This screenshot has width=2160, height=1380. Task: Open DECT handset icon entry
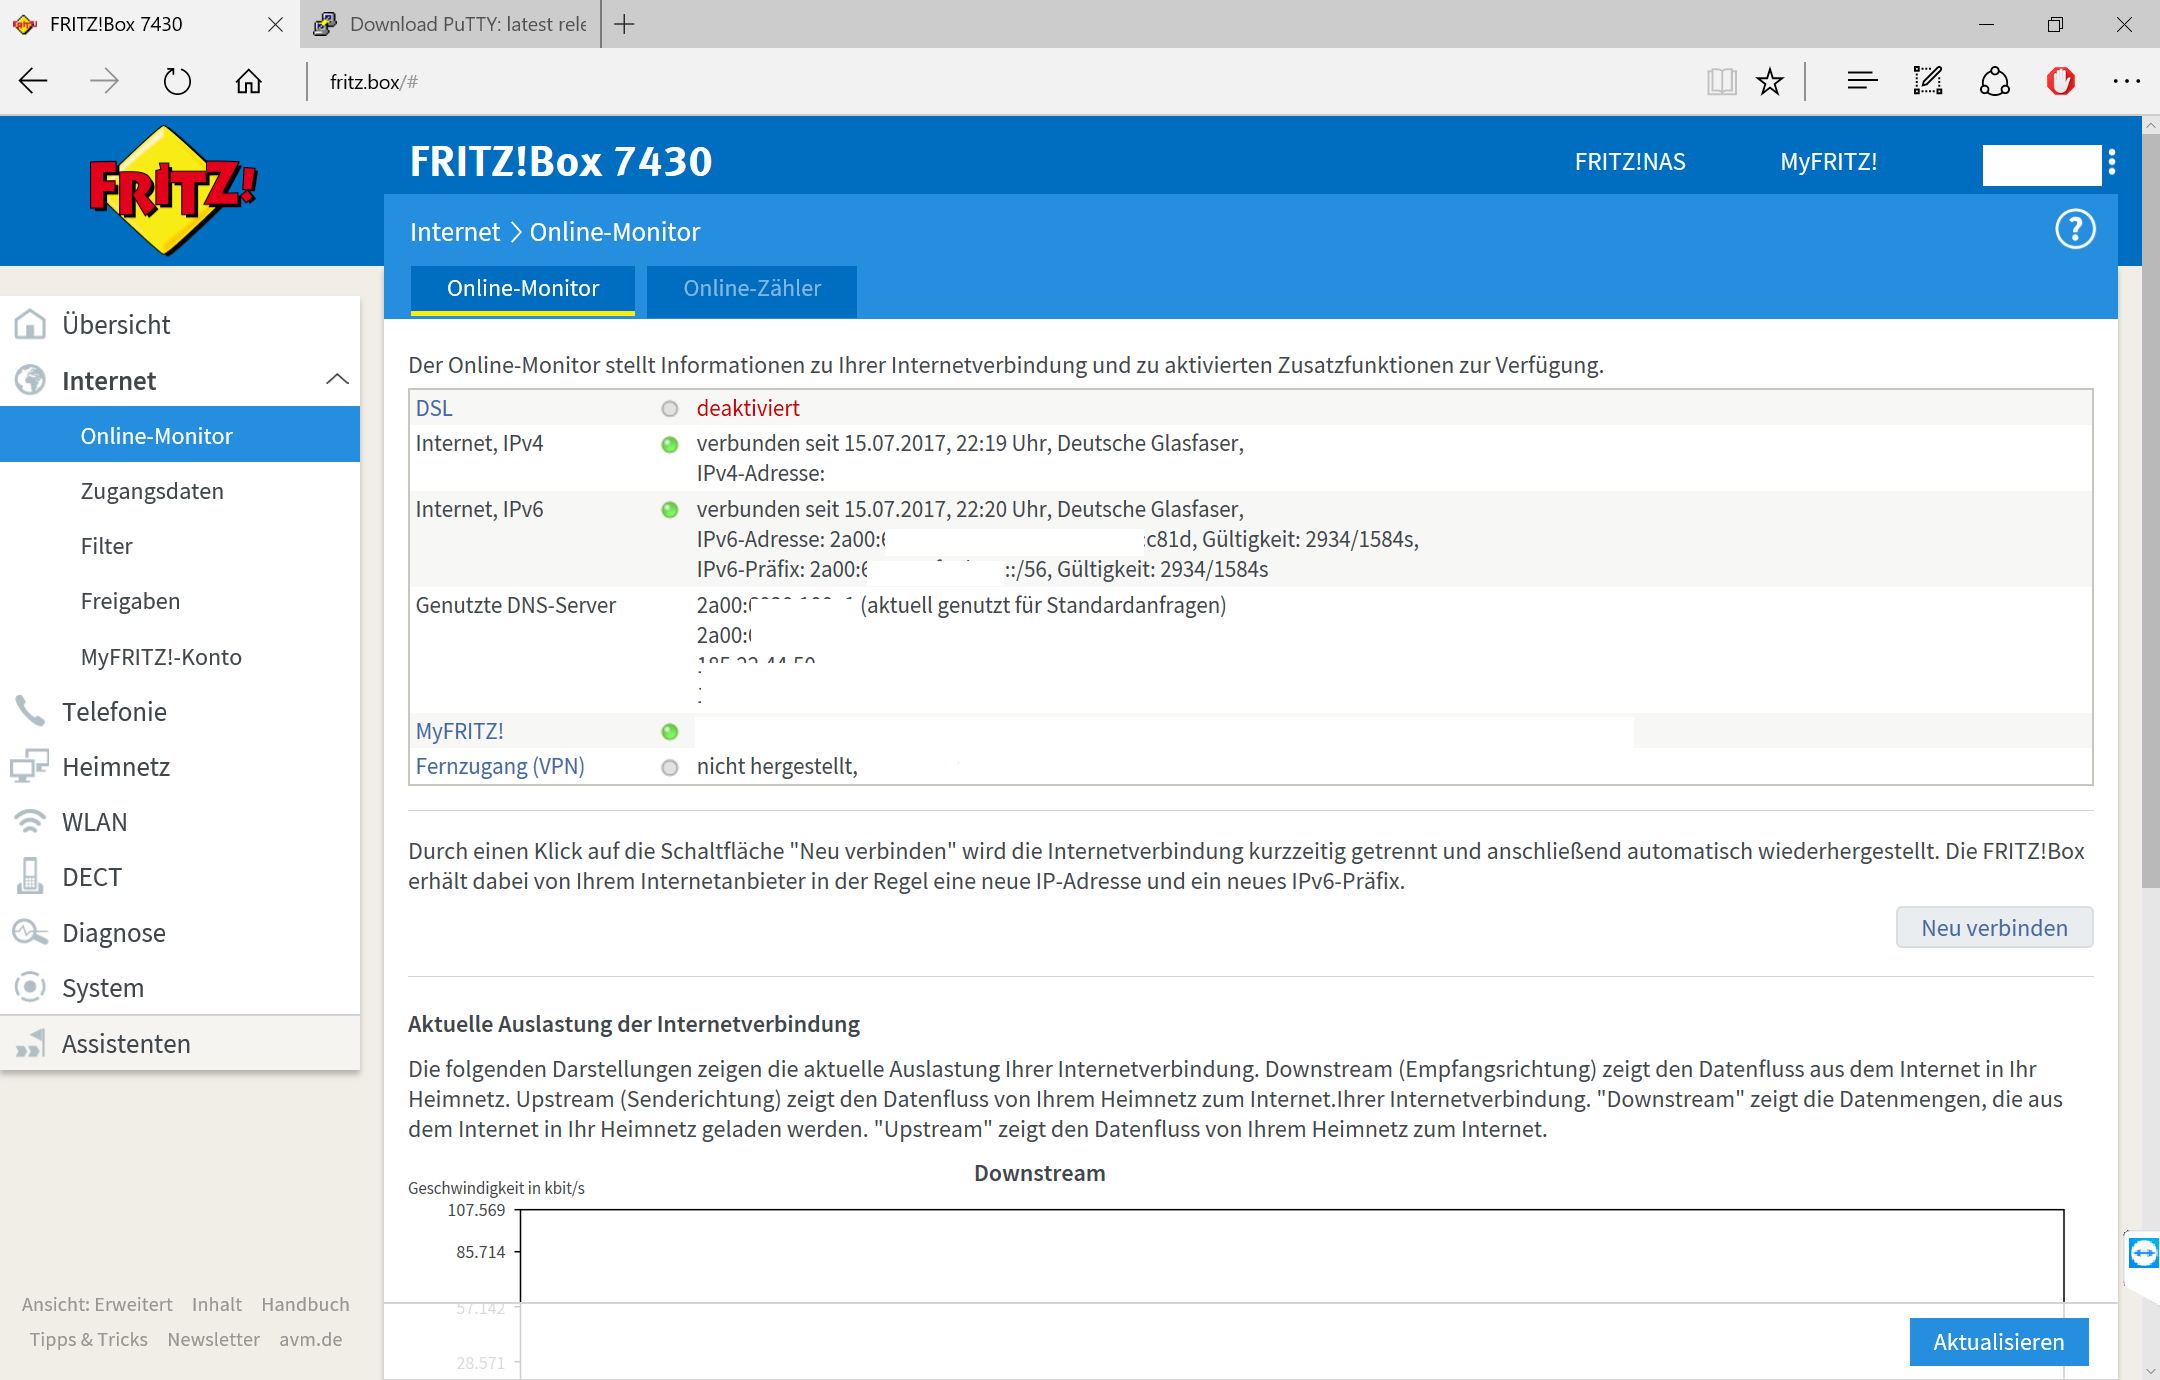tap(30, 877)
